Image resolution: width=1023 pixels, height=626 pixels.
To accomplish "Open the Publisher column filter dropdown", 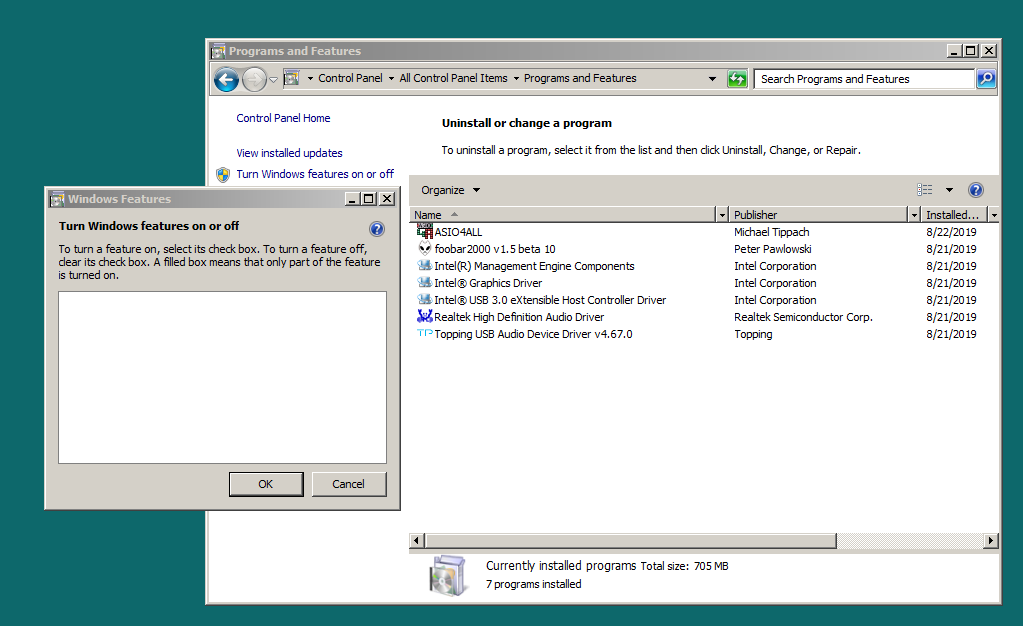I will tap(914, 215).
